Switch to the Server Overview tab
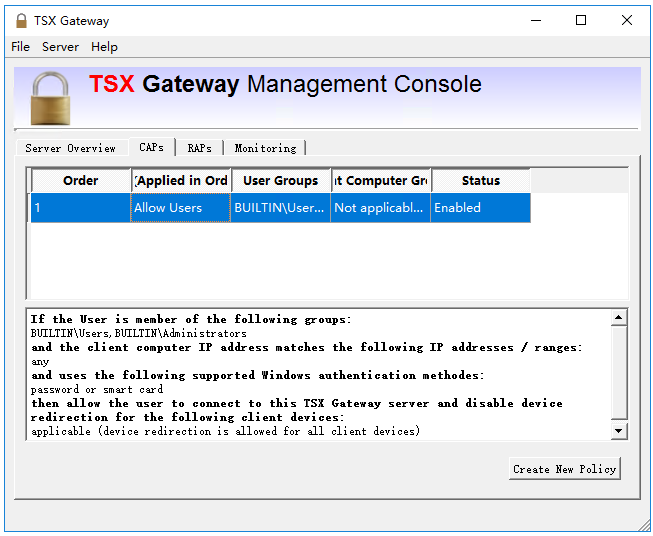 tap(70, 148)
